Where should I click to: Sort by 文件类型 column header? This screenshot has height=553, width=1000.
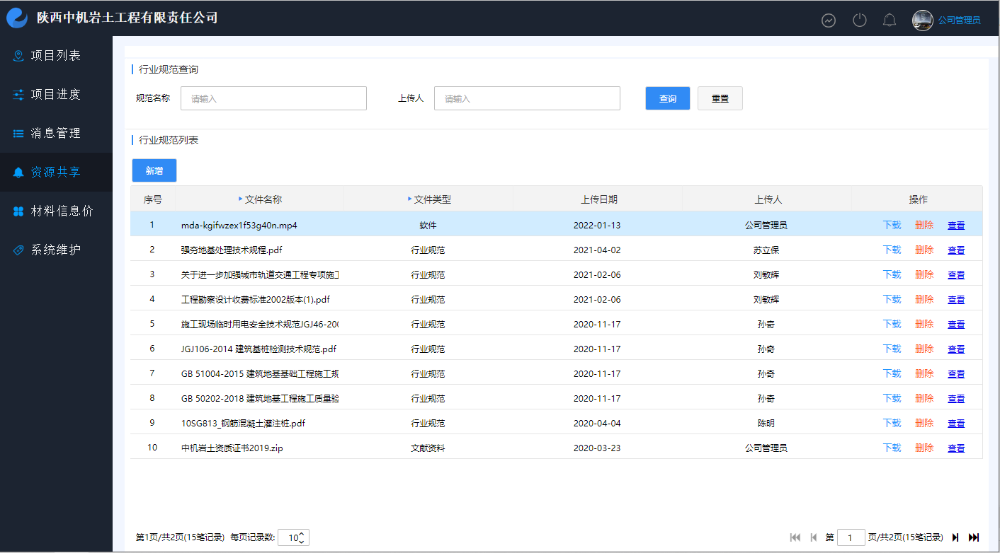431,200
